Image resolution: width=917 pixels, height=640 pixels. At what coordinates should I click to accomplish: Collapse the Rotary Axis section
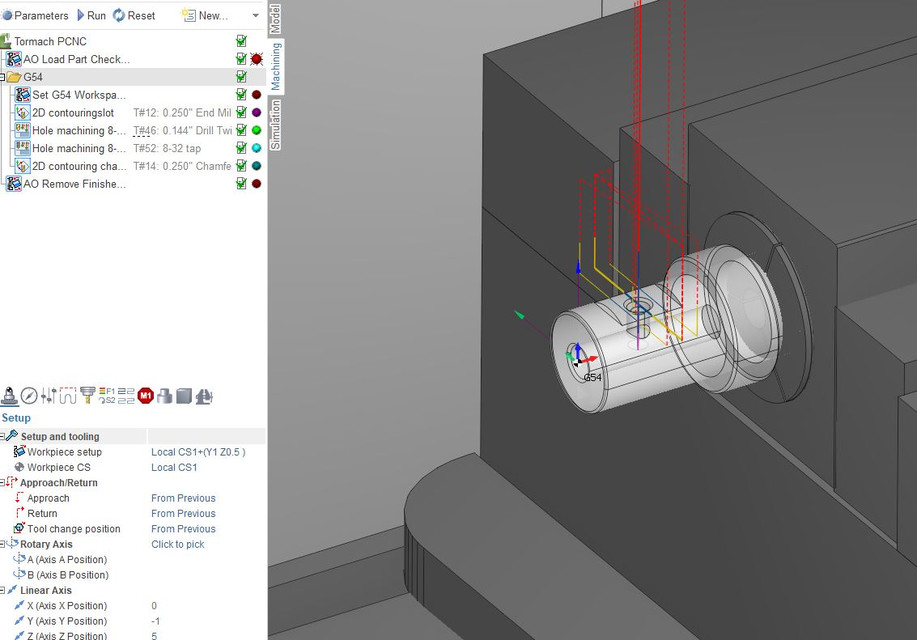click(x=4, y=544)
